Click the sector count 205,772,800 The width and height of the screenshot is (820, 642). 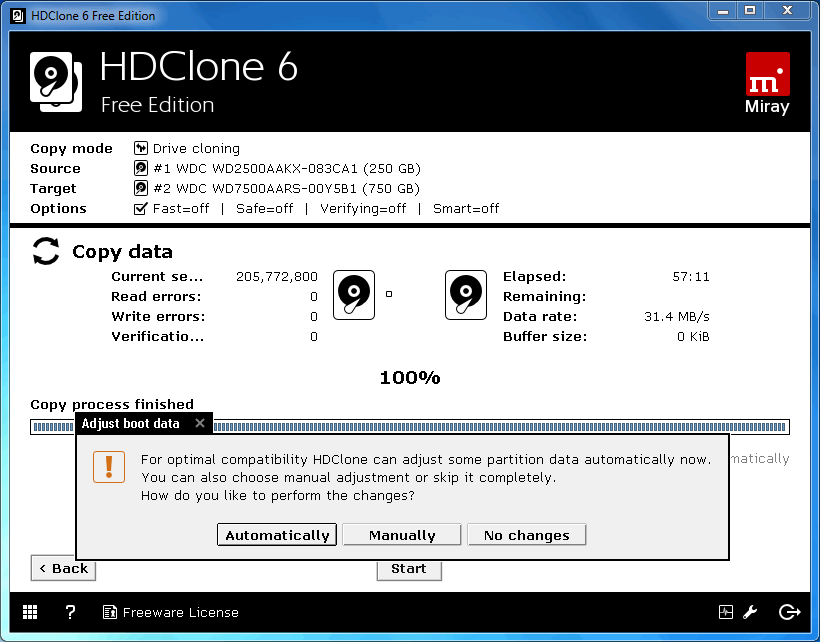[277, 277]
